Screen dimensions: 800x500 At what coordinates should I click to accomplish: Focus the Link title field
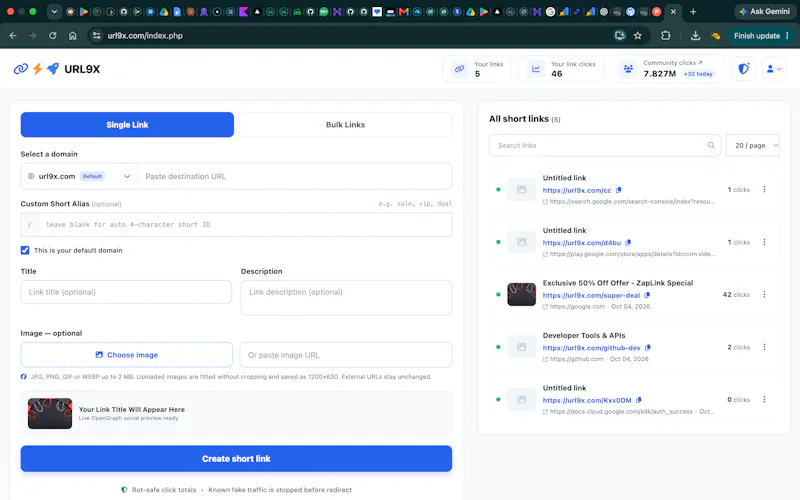coord(126,292)
